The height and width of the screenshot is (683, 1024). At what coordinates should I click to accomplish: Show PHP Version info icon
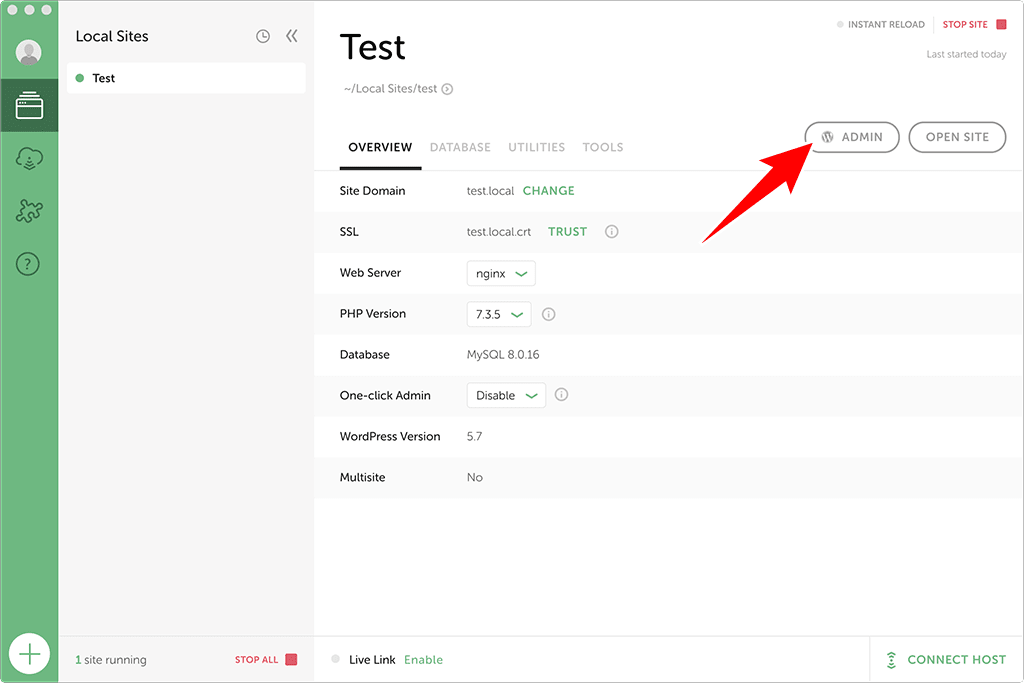point(549,314)
